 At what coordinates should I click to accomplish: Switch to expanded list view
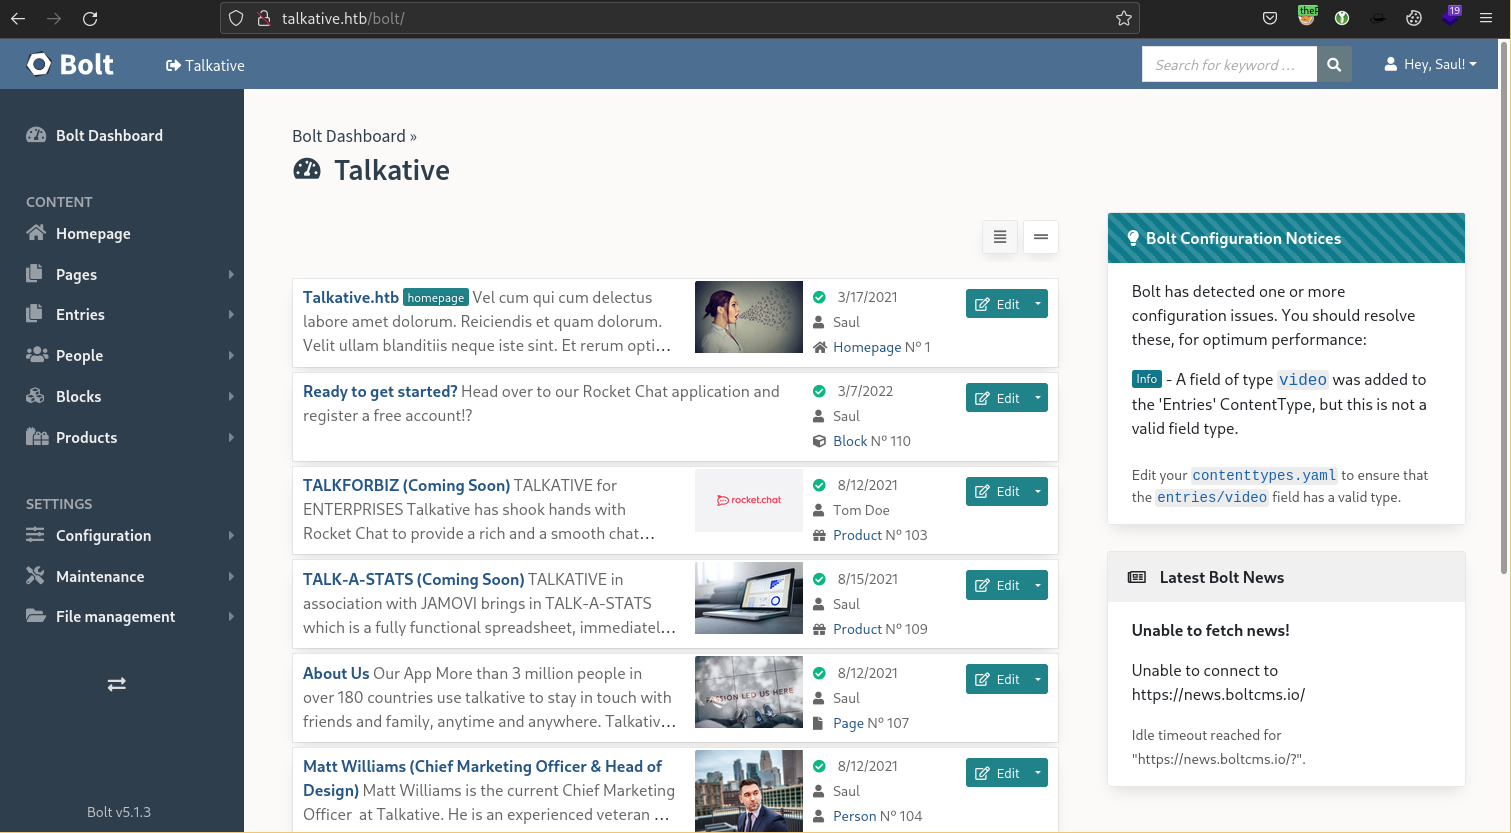[x=1000, y=237]
